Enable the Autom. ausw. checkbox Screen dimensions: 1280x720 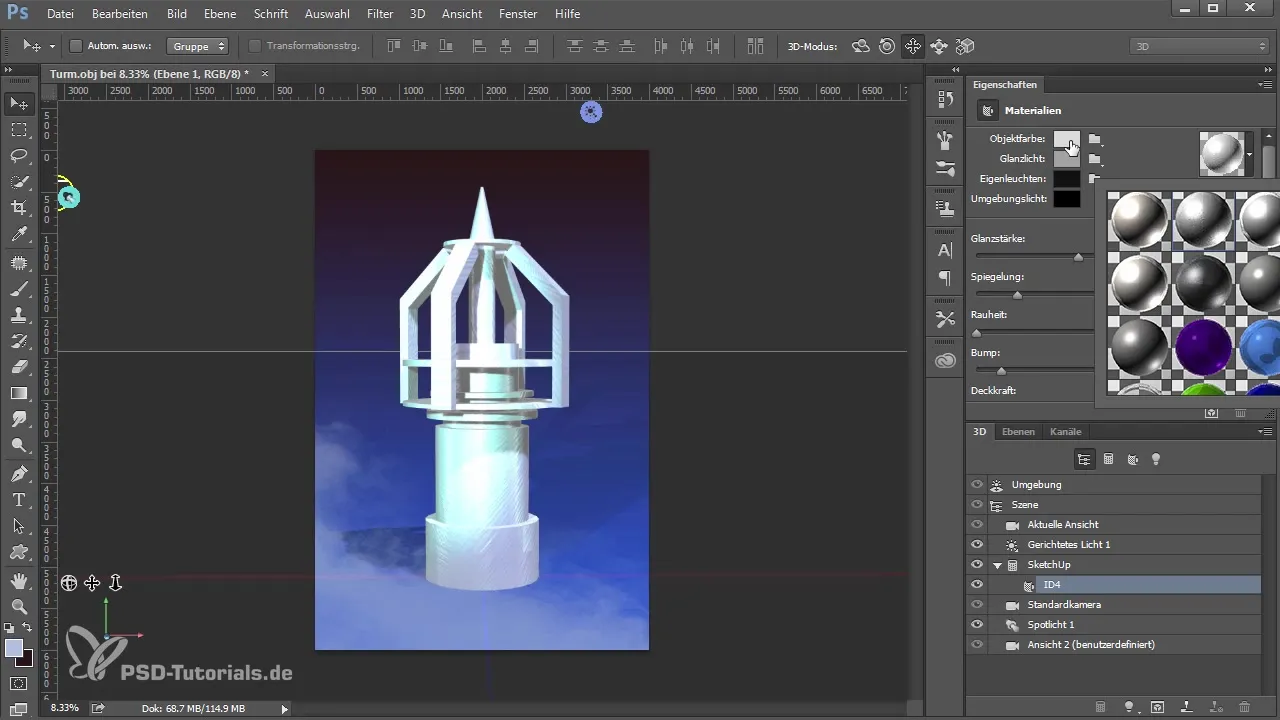pos(76,46)
